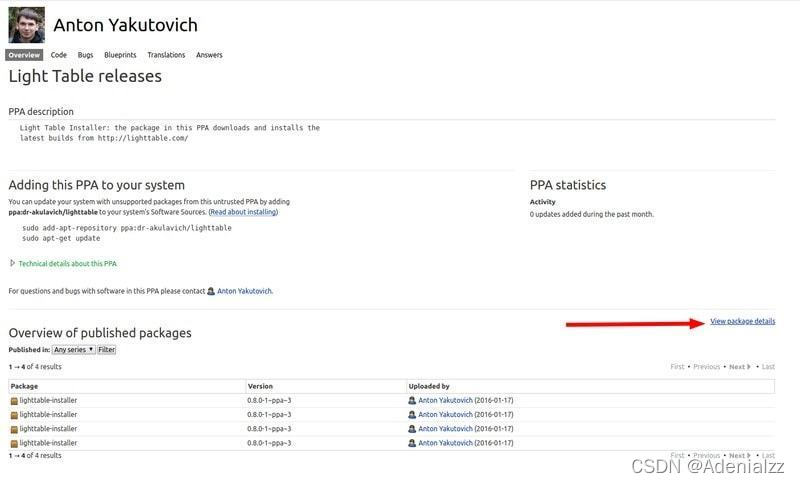Viewport: 800px width, 483px height.
Task: Click the add-apt-repository command text
Action: (127, 228)
